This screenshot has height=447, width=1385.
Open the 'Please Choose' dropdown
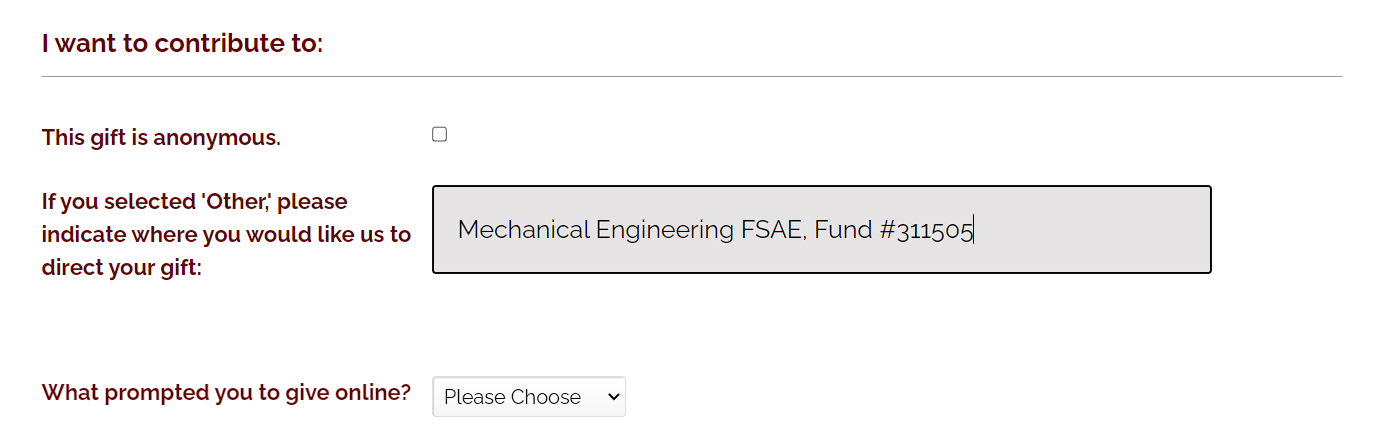coord(528,397)
